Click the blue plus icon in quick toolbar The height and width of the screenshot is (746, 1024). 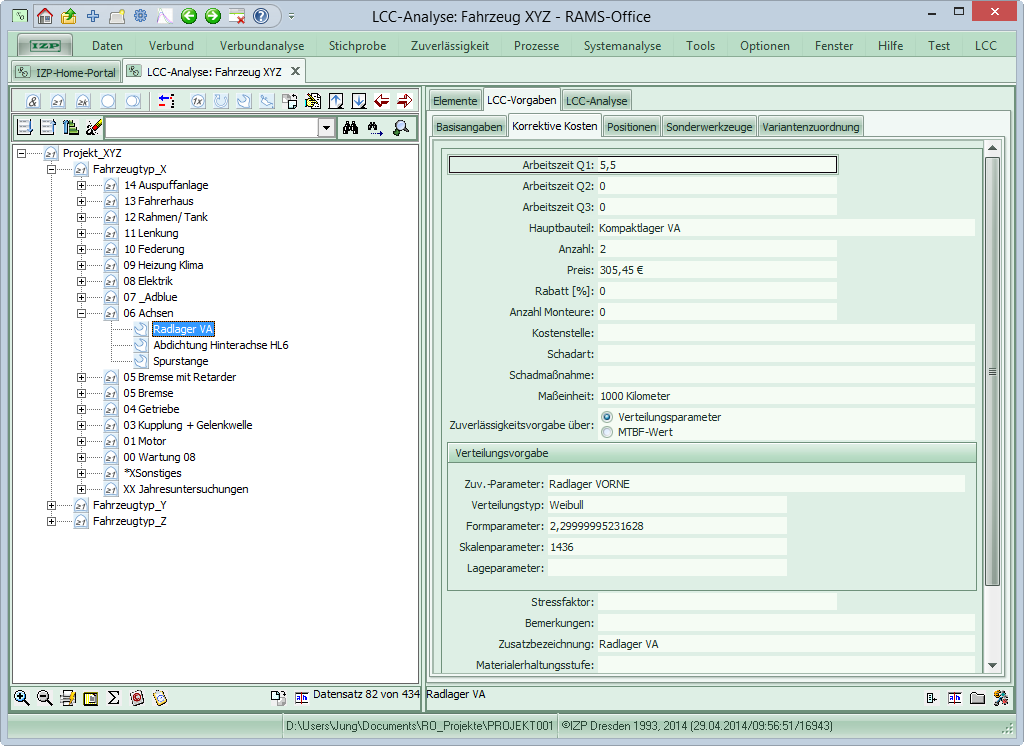click(x=93, y=16)
